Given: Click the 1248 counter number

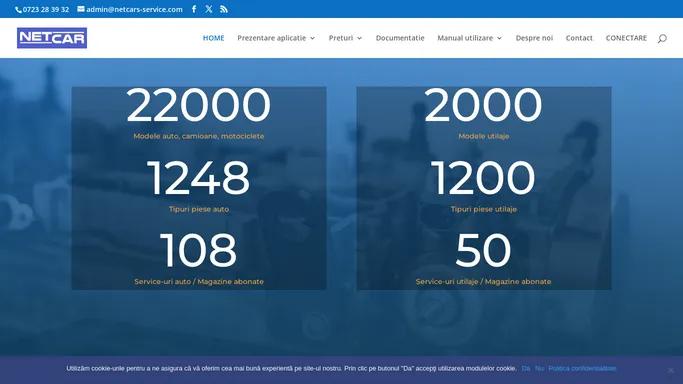Looking at the screenshot, I should coord(199,178).
